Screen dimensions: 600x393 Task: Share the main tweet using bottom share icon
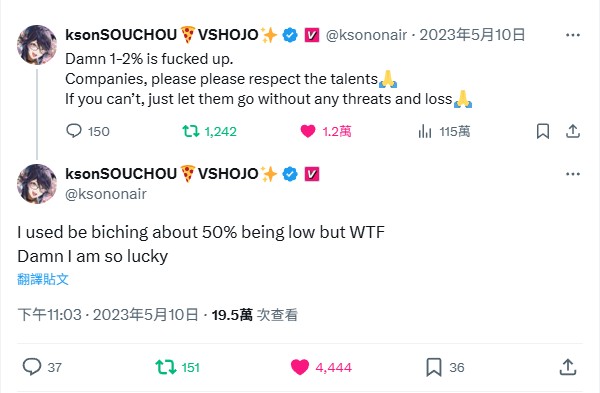pos(568,367)
